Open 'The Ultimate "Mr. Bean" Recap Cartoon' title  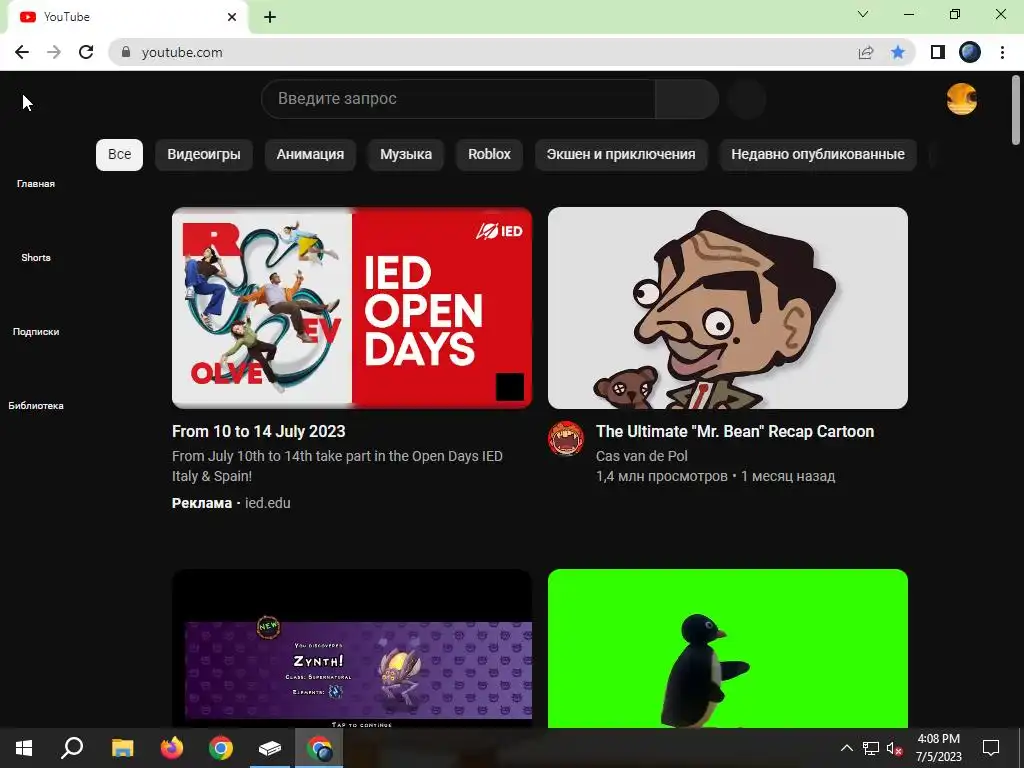tap(735, 432)
